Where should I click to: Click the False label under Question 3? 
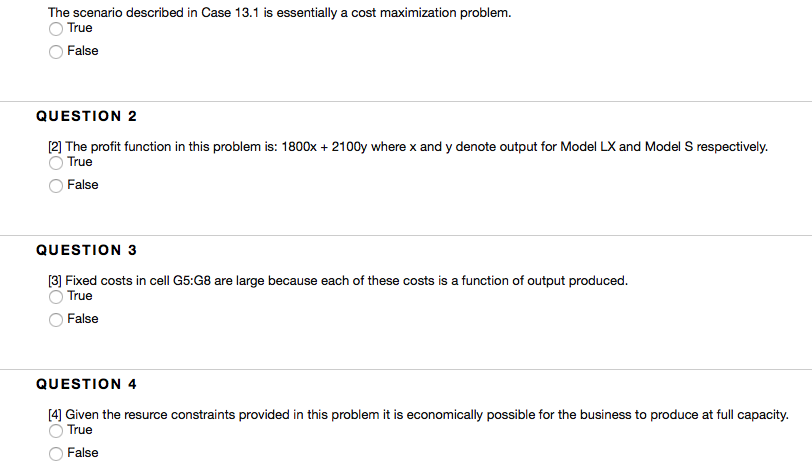tap(83, 319)
